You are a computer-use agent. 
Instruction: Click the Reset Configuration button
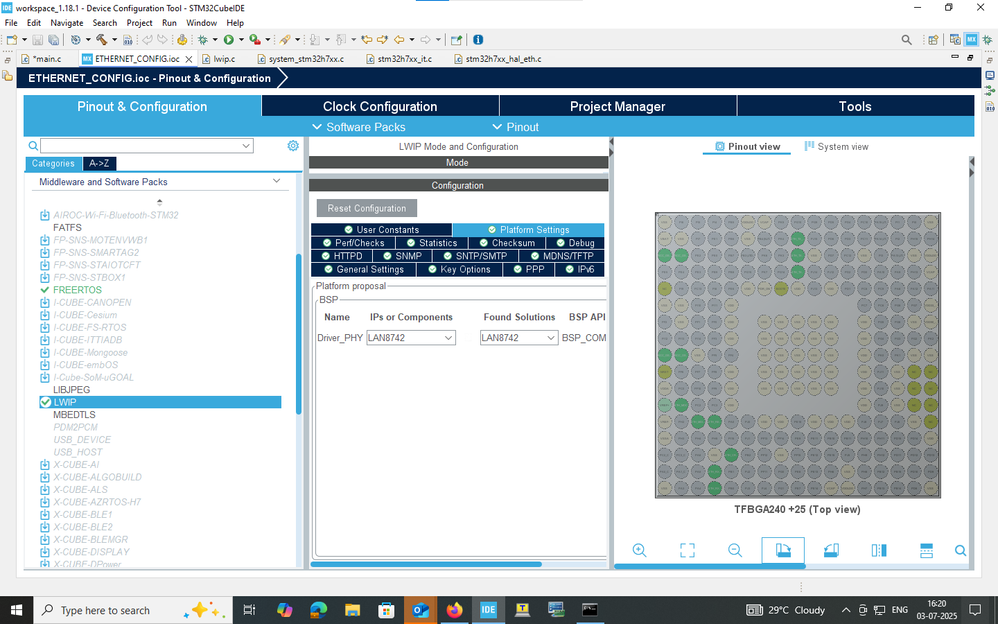click(367, 208)
